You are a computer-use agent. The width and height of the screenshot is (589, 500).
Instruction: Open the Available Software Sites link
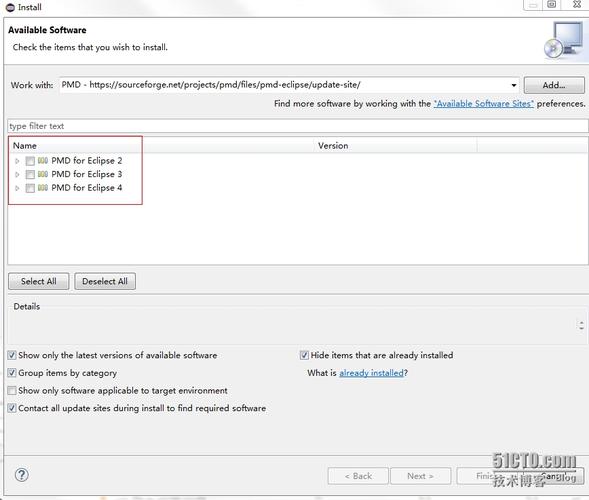[483, 104]
